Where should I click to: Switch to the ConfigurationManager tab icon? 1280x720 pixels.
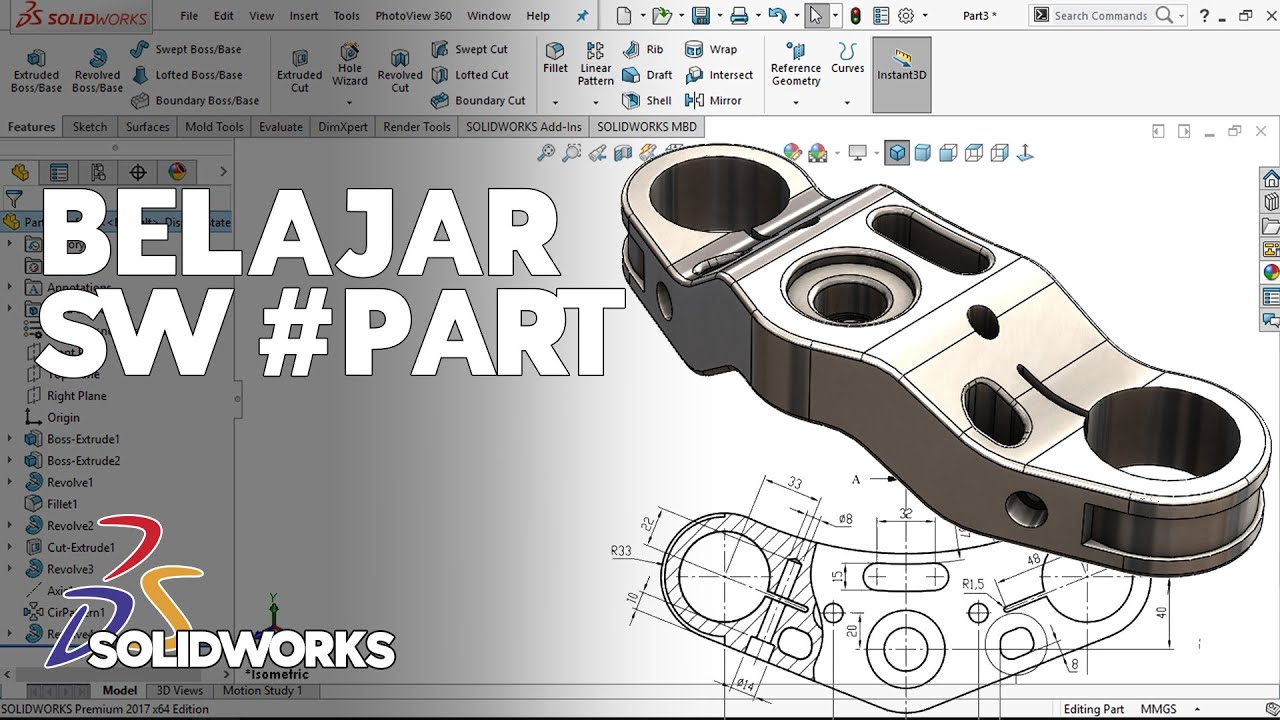98,172
